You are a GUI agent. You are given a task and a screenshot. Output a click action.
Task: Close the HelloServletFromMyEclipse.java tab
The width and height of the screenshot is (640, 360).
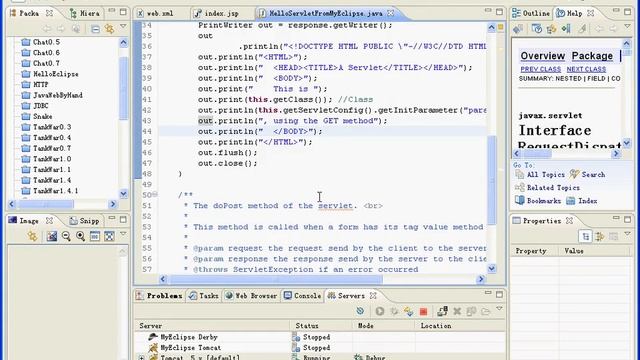pos(391,13)
